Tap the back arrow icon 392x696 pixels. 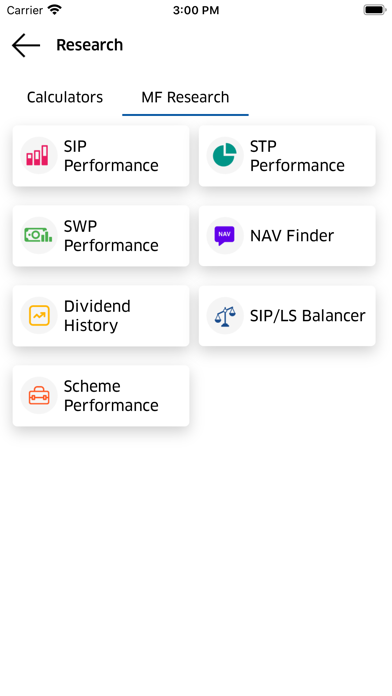tap(26, 45)
